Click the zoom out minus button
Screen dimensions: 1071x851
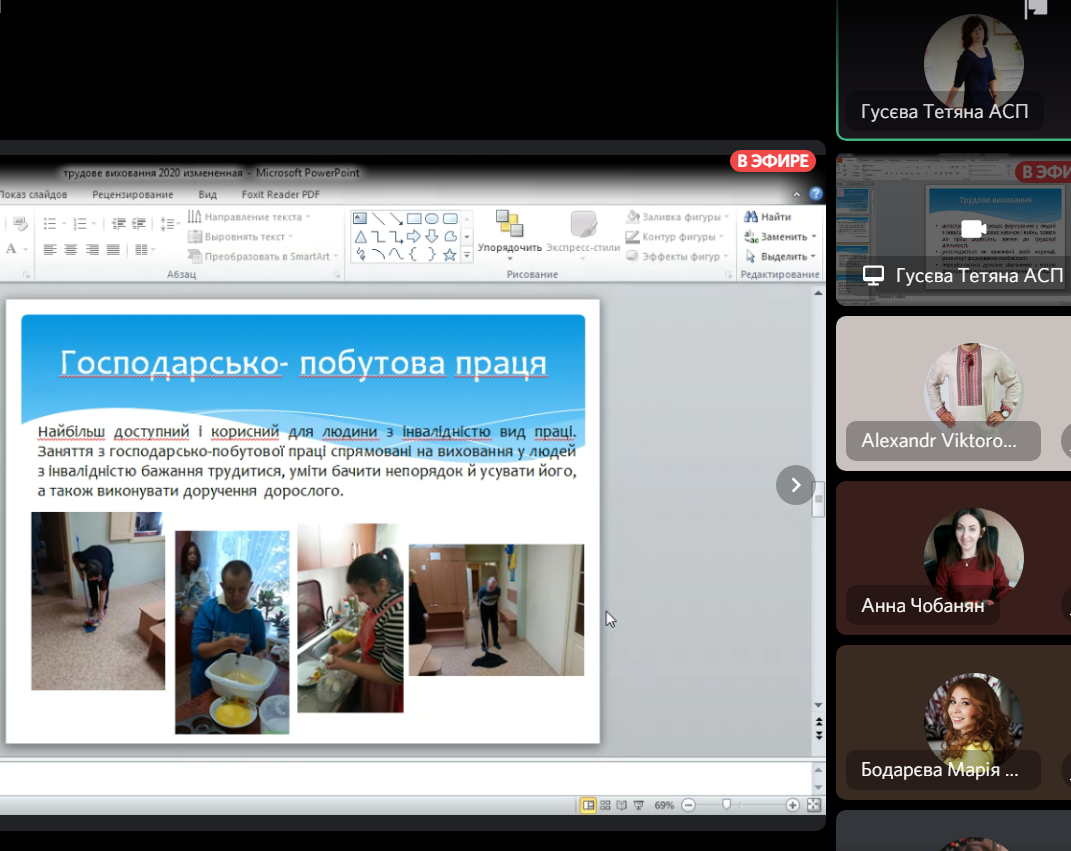click(x=688, y=805)
